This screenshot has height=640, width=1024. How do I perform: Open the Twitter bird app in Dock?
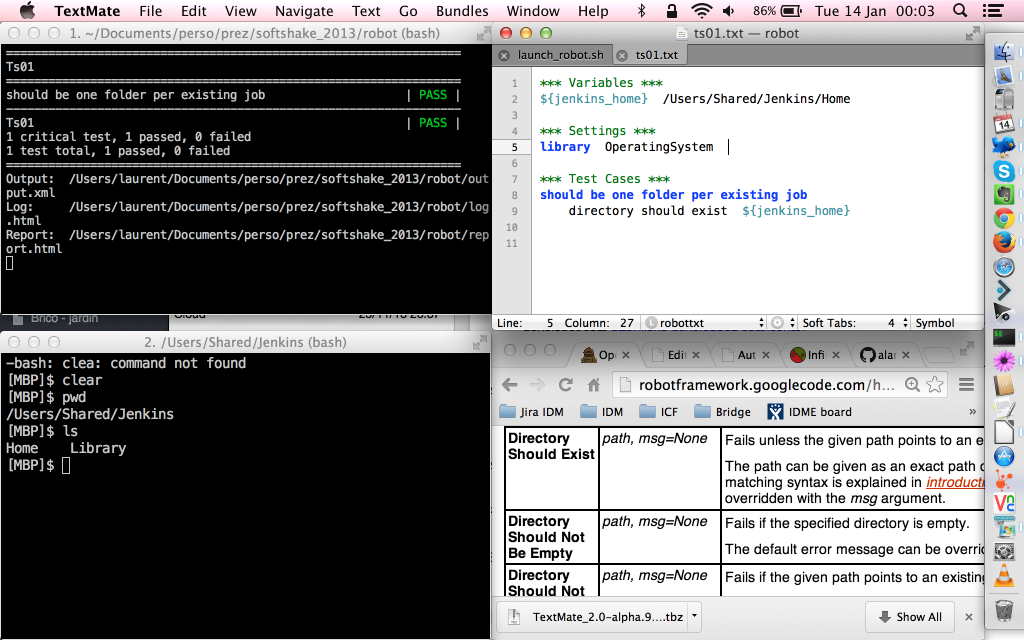tap(1004, 146)
